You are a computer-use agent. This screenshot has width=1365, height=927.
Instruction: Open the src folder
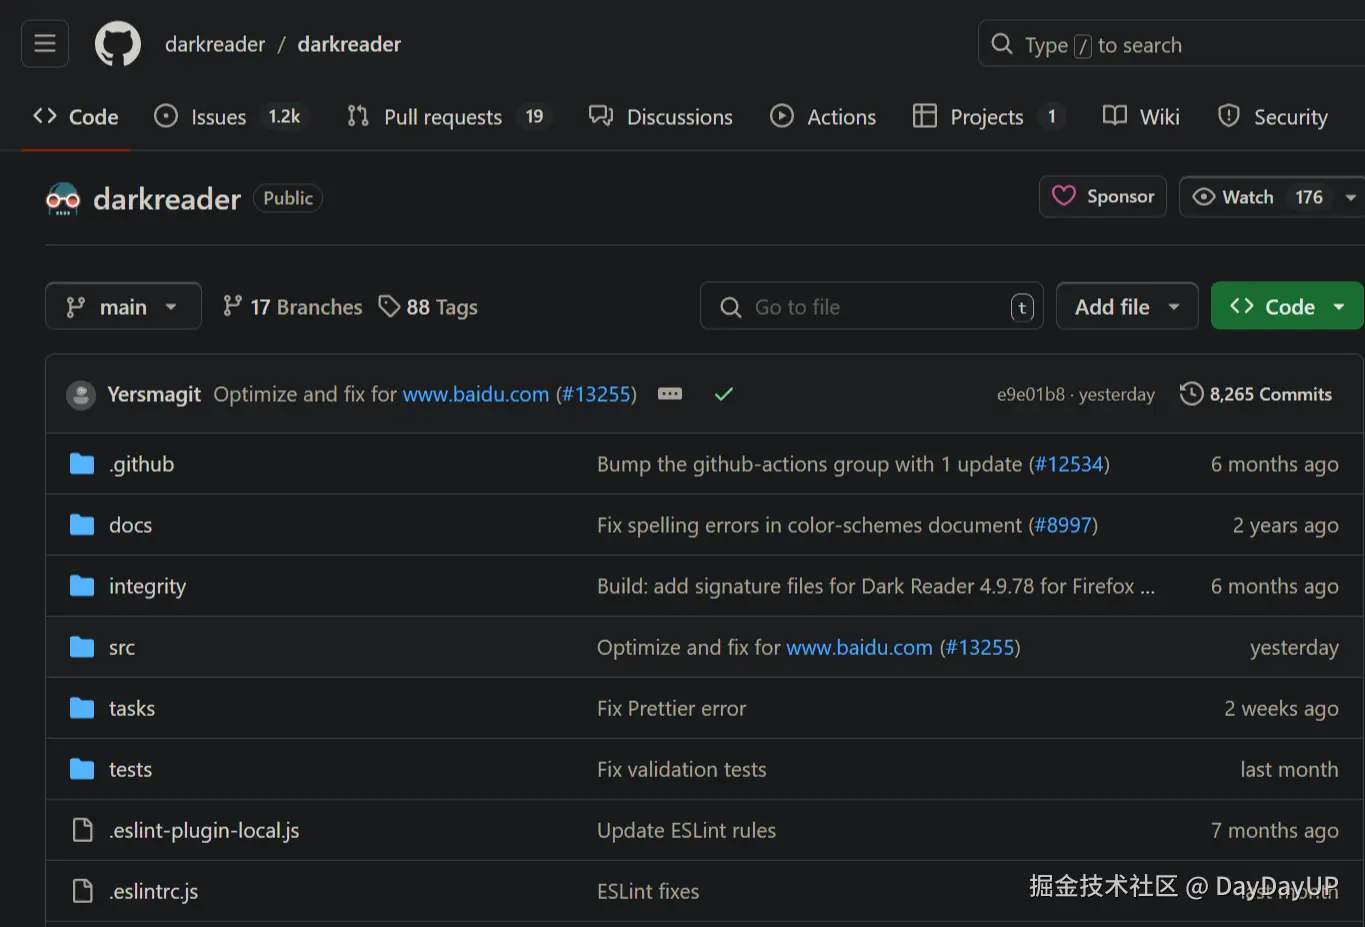122,648
